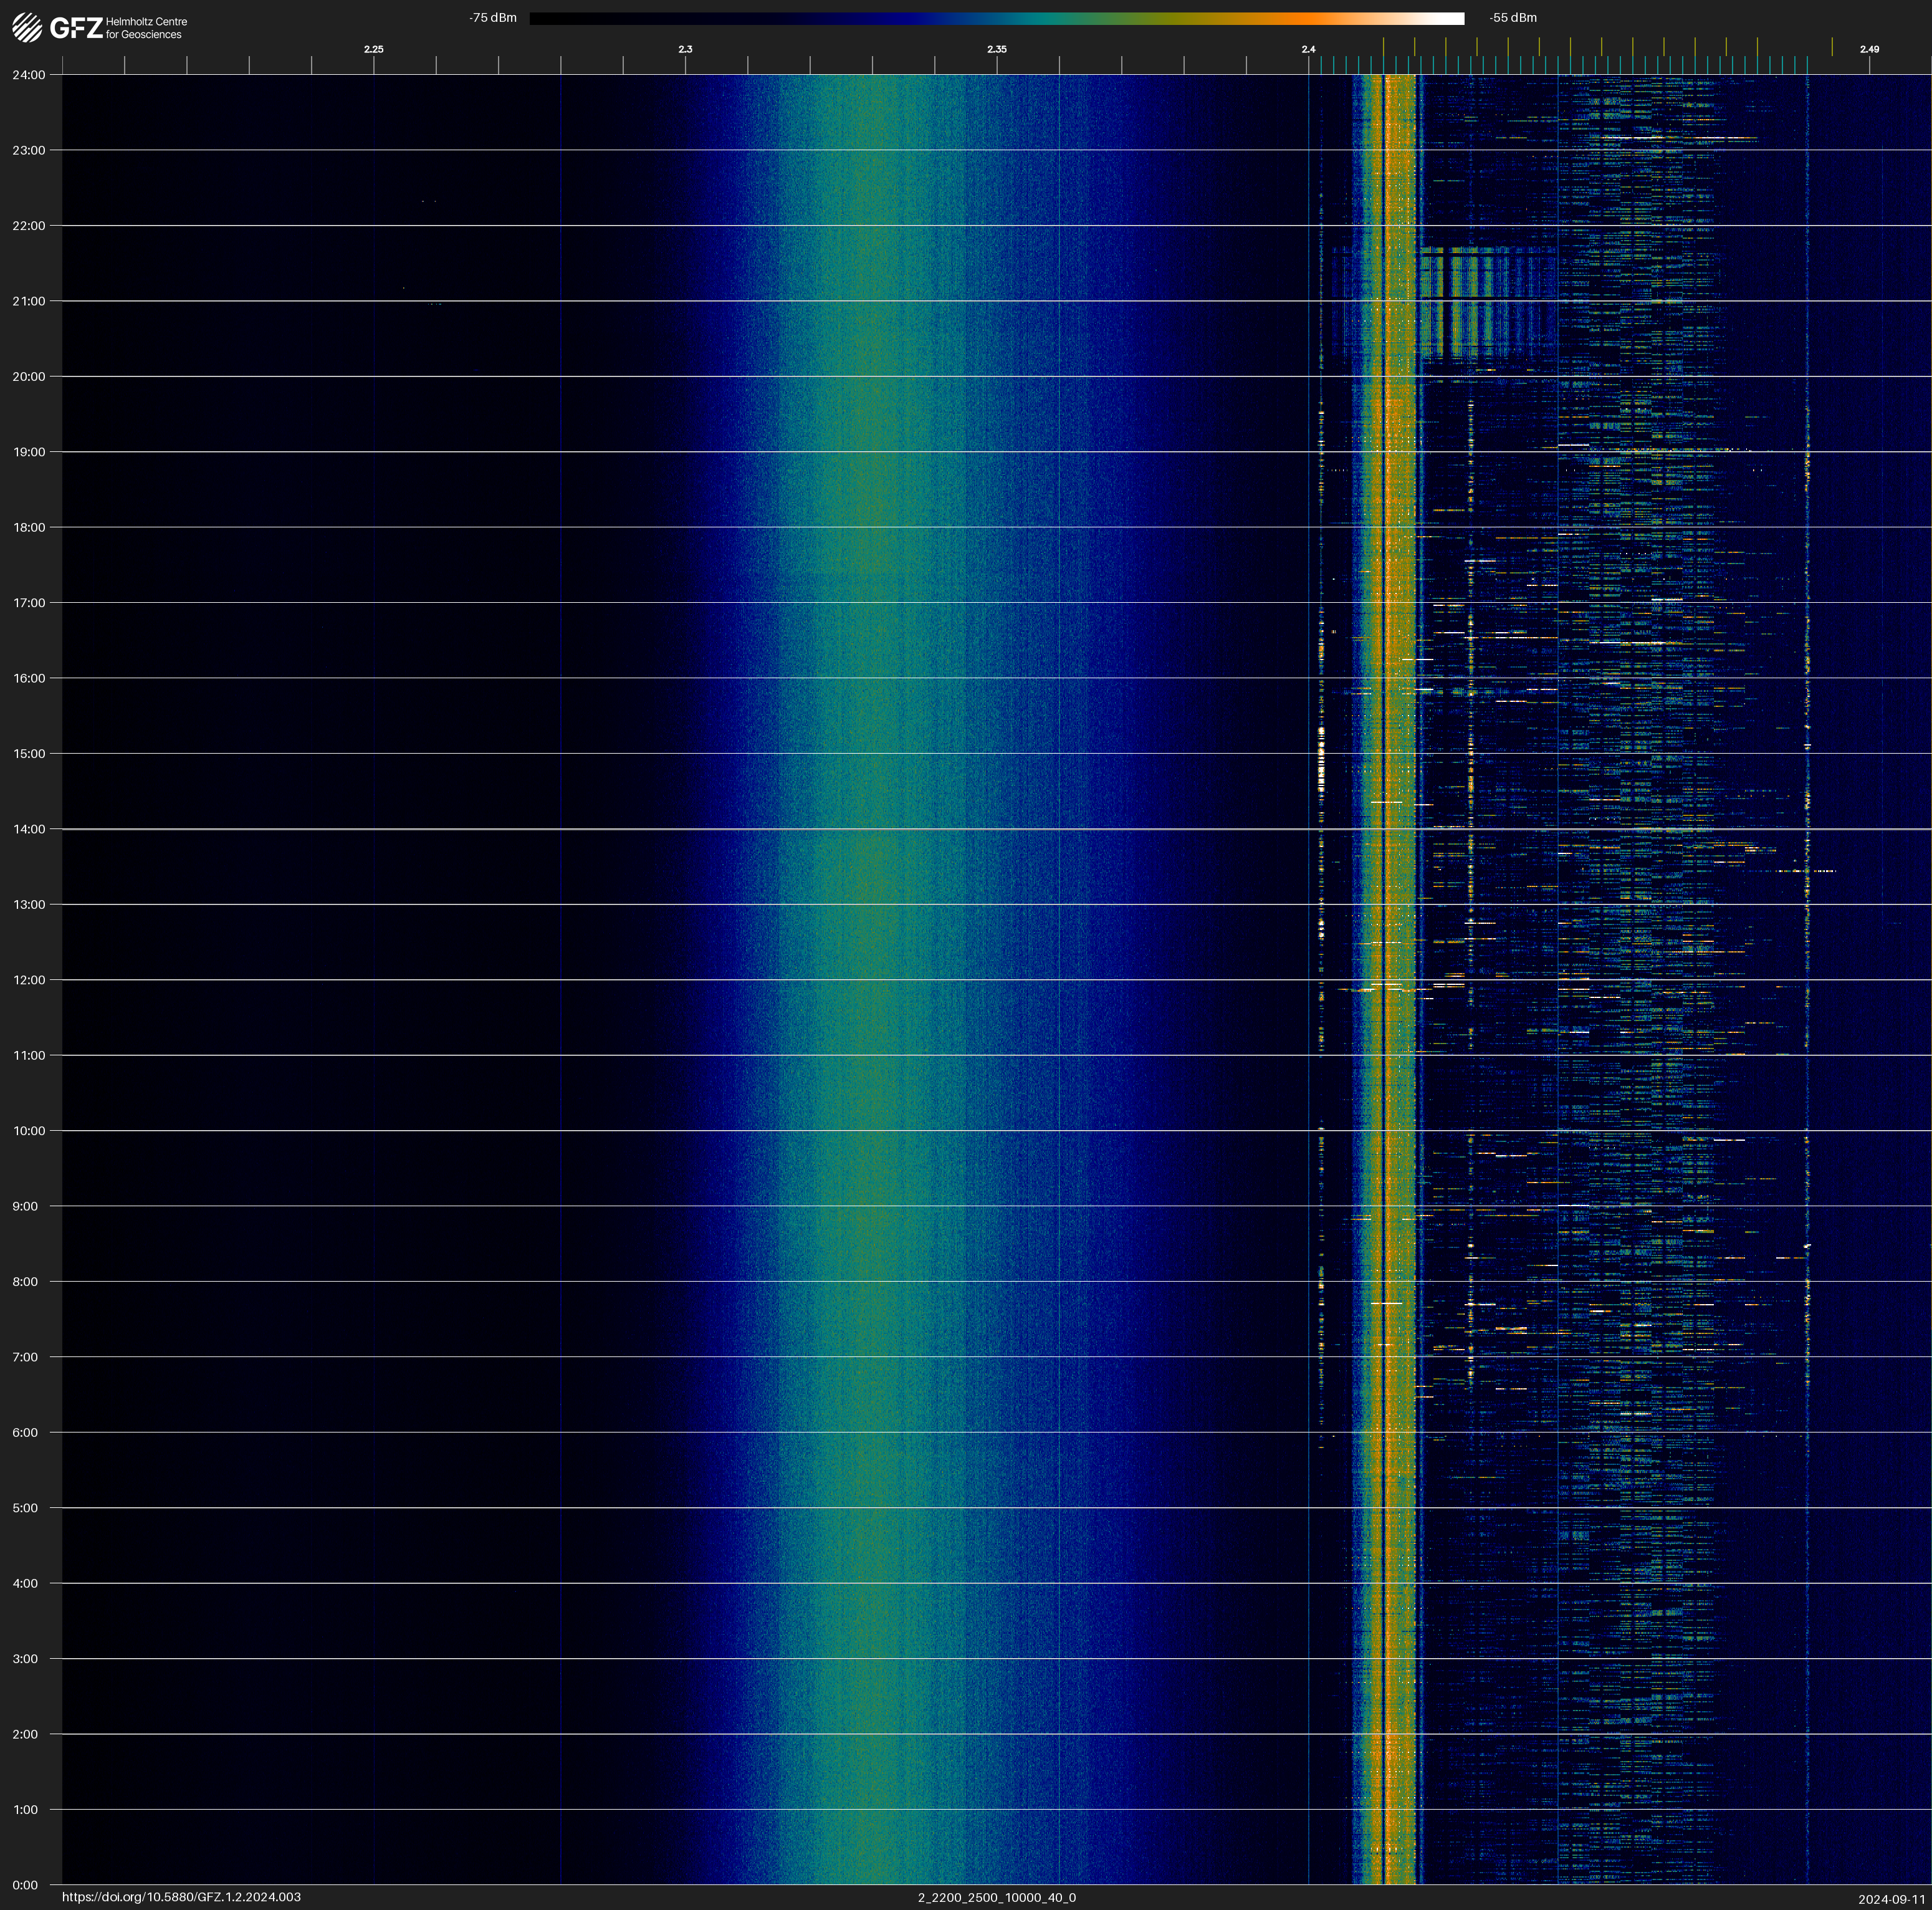This screenshot has width=1932, height=1910.
Task: Select the 2.25 frequency axis label
Action: tap(373, 49)
